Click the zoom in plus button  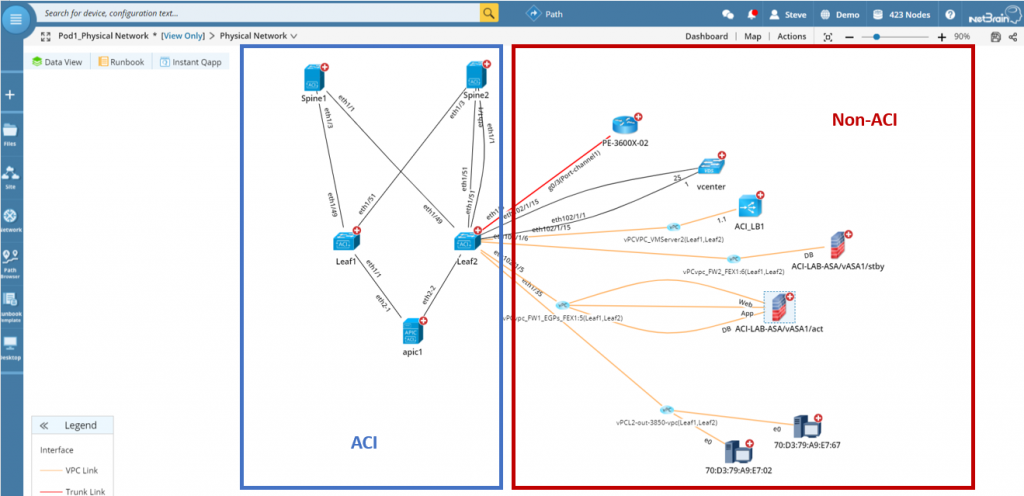tap(941, 37)
